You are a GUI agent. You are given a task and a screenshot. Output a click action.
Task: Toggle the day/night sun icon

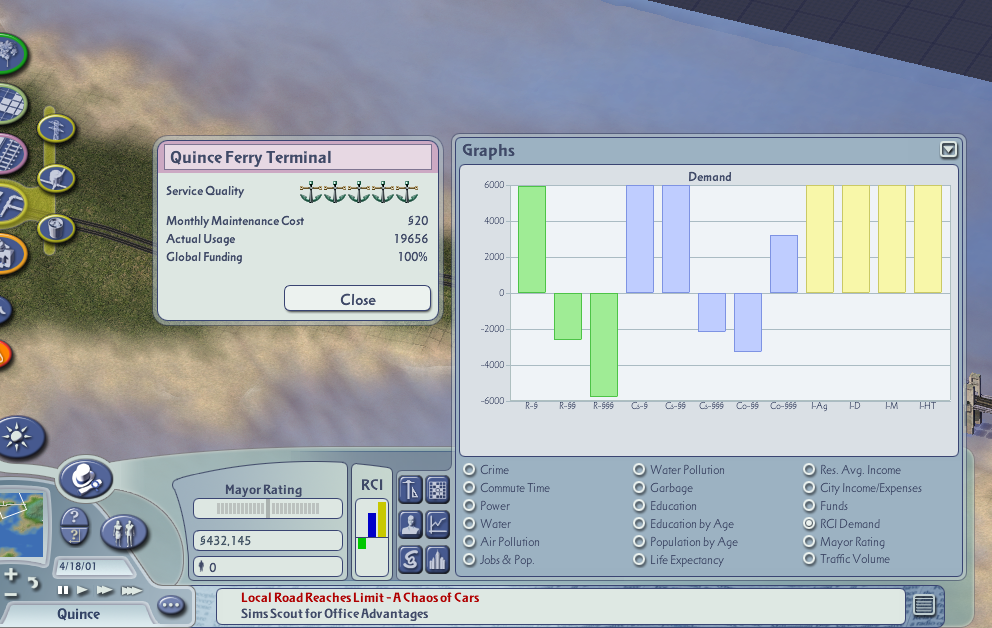19,437
